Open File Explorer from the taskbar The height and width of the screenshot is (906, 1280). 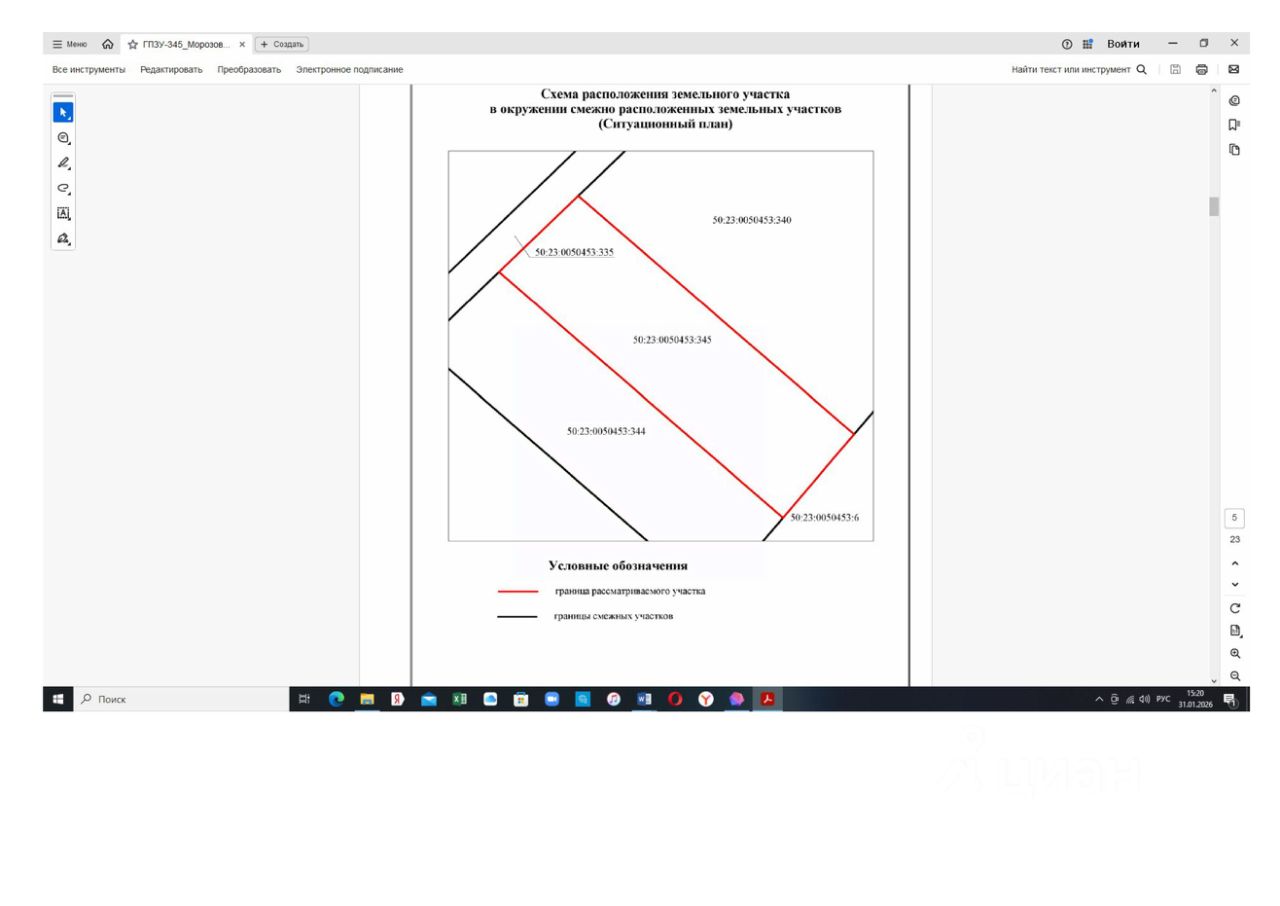[366, 700]
